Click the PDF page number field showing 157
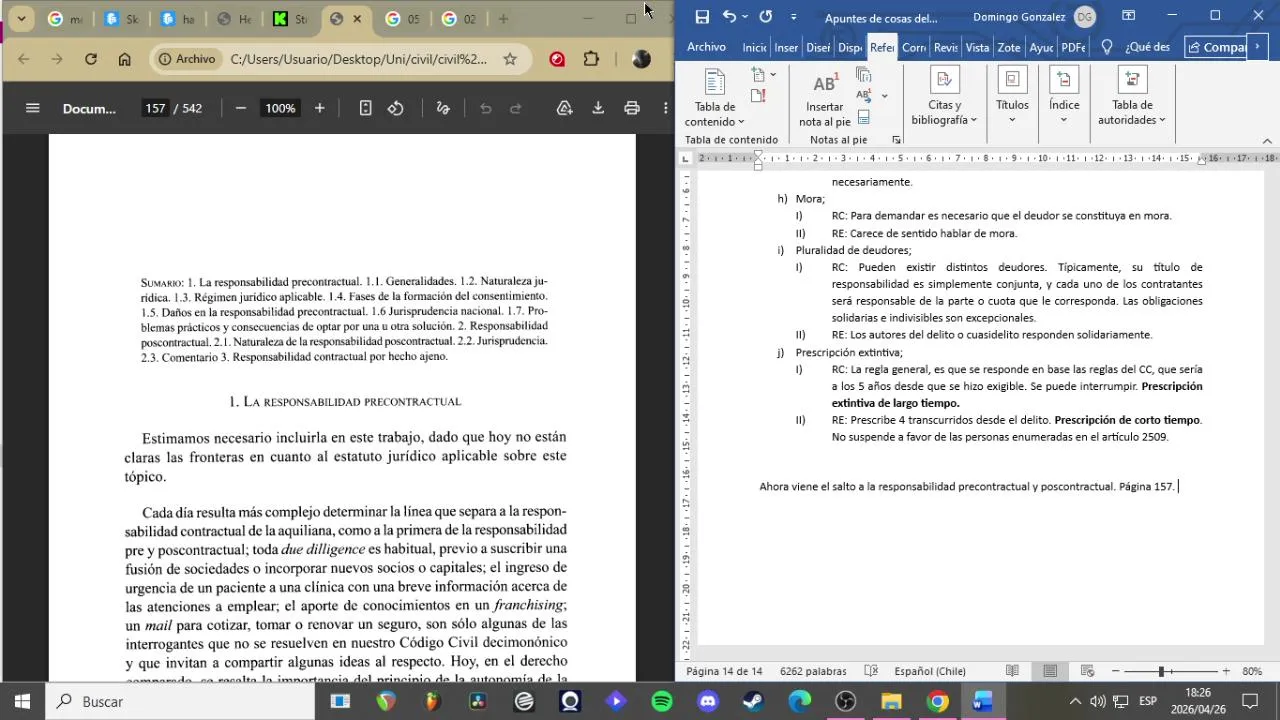Screen dimensions: 1280x720 tap(155, 108)
